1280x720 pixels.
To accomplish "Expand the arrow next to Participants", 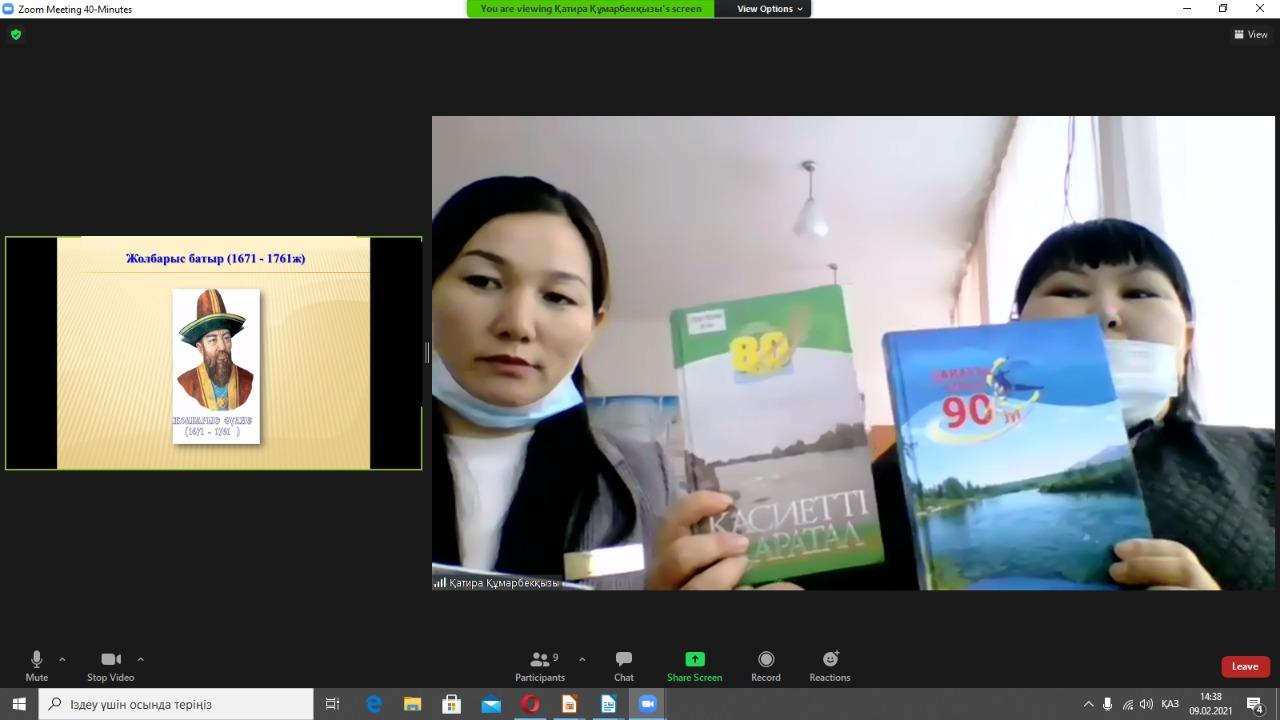I will 582,659.
